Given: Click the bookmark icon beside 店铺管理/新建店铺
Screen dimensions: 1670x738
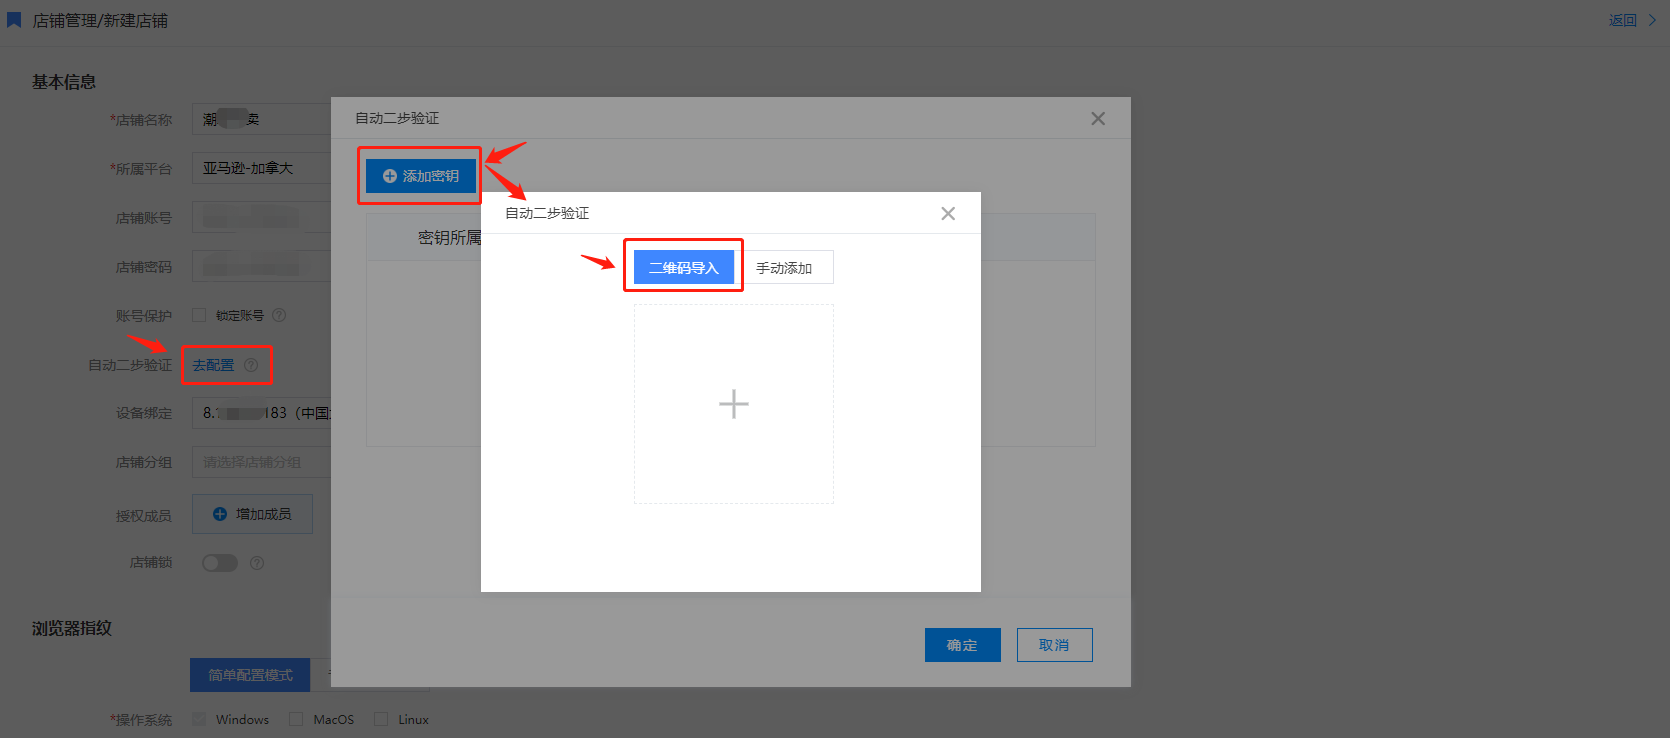Looking at the screenshot, I should pyautogui.click(x=14, y=20).
